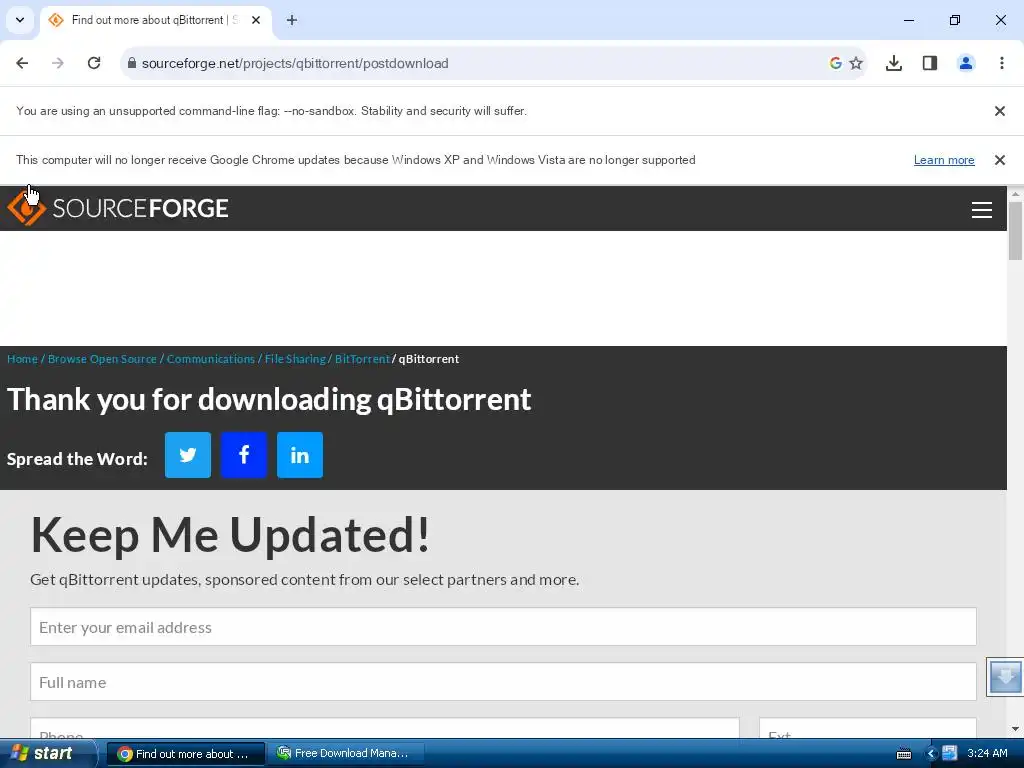Open Chrome three-dot menu
Viewport: 1024px width, 768px height.
coord(1002,63)
